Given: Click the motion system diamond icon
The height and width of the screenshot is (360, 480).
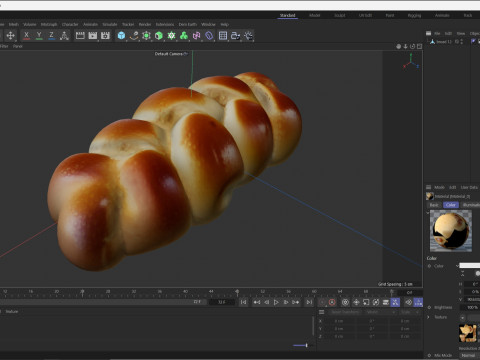Looking at the screenshot, I should point(409,302).
